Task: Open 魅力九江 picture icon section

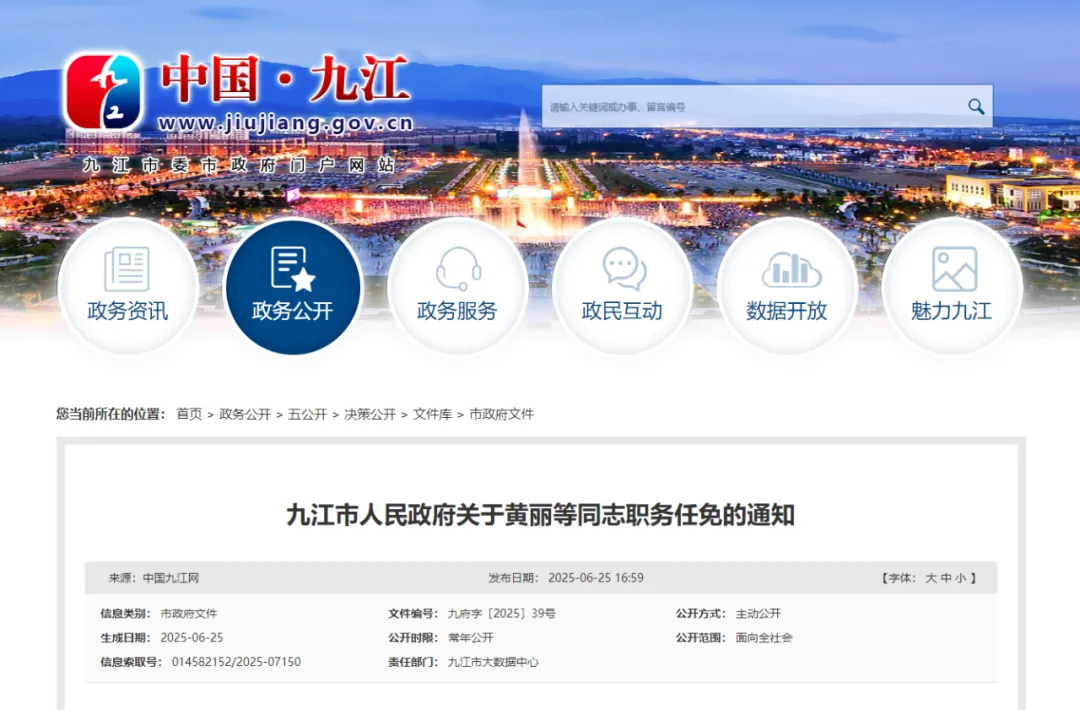Action: (951, 286)
